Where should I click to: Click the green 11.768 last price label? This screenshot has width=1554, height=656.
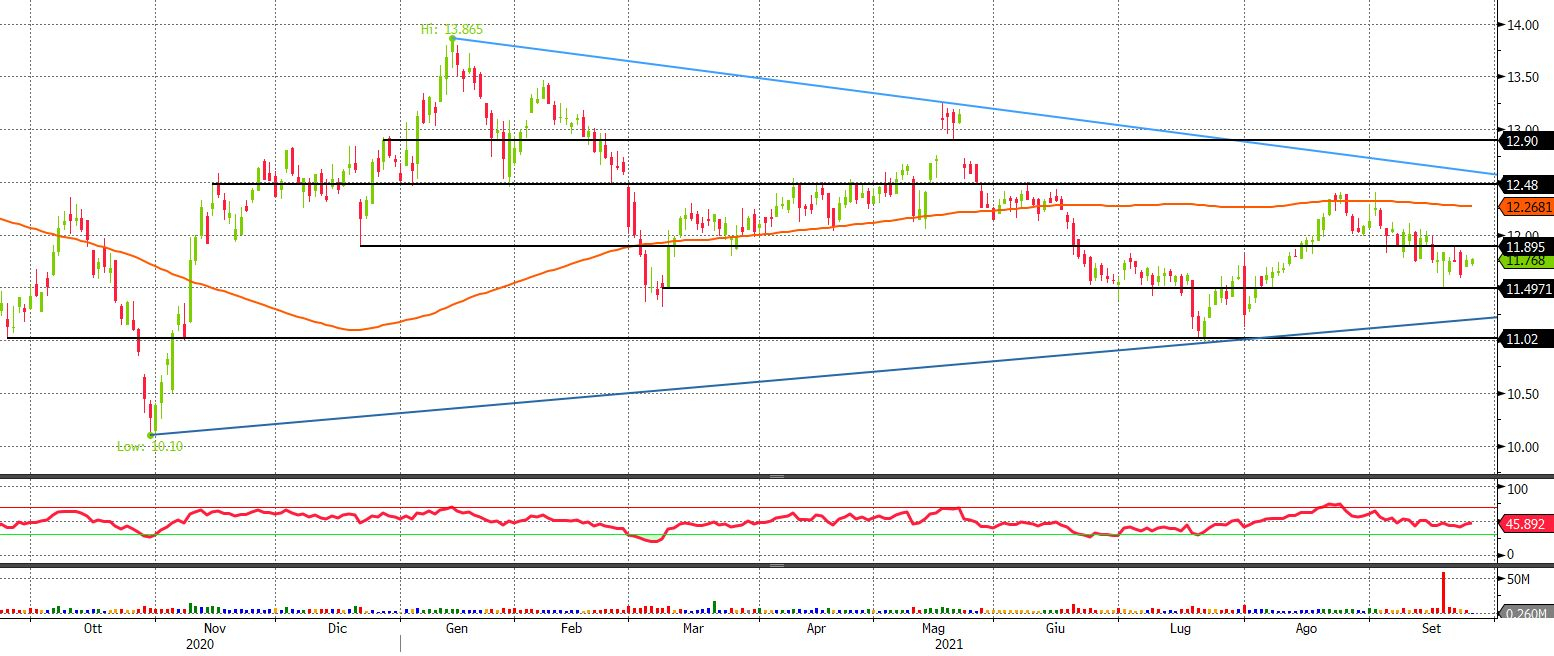(1525, 261)
